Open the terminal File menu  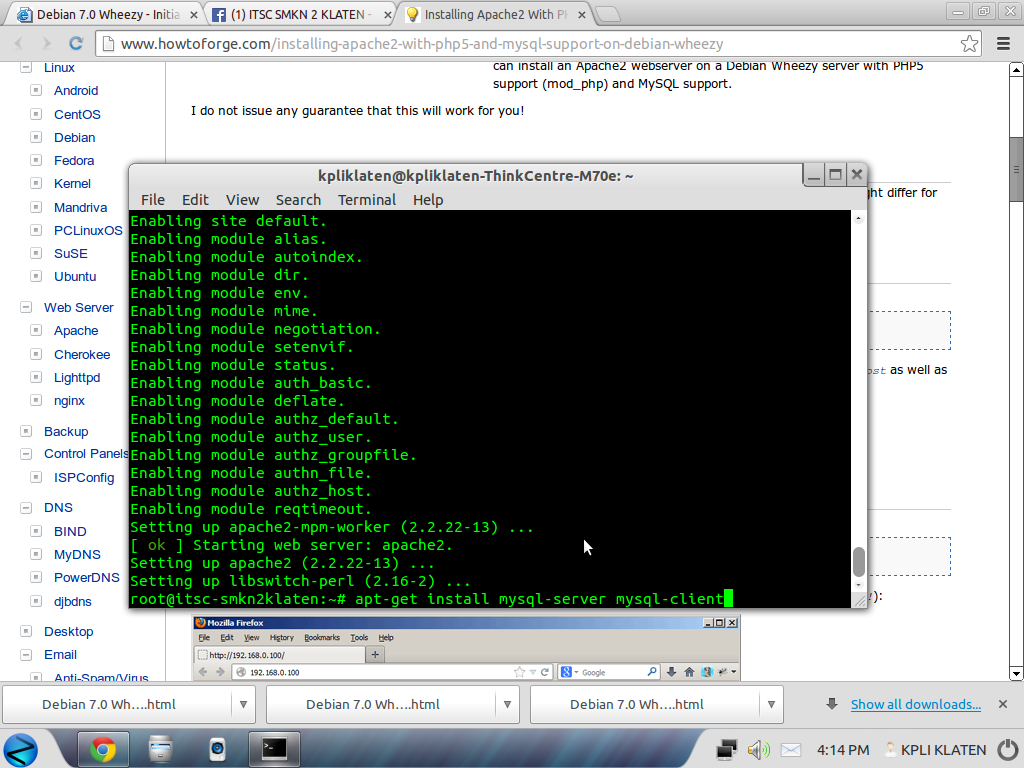click(153, 200)
